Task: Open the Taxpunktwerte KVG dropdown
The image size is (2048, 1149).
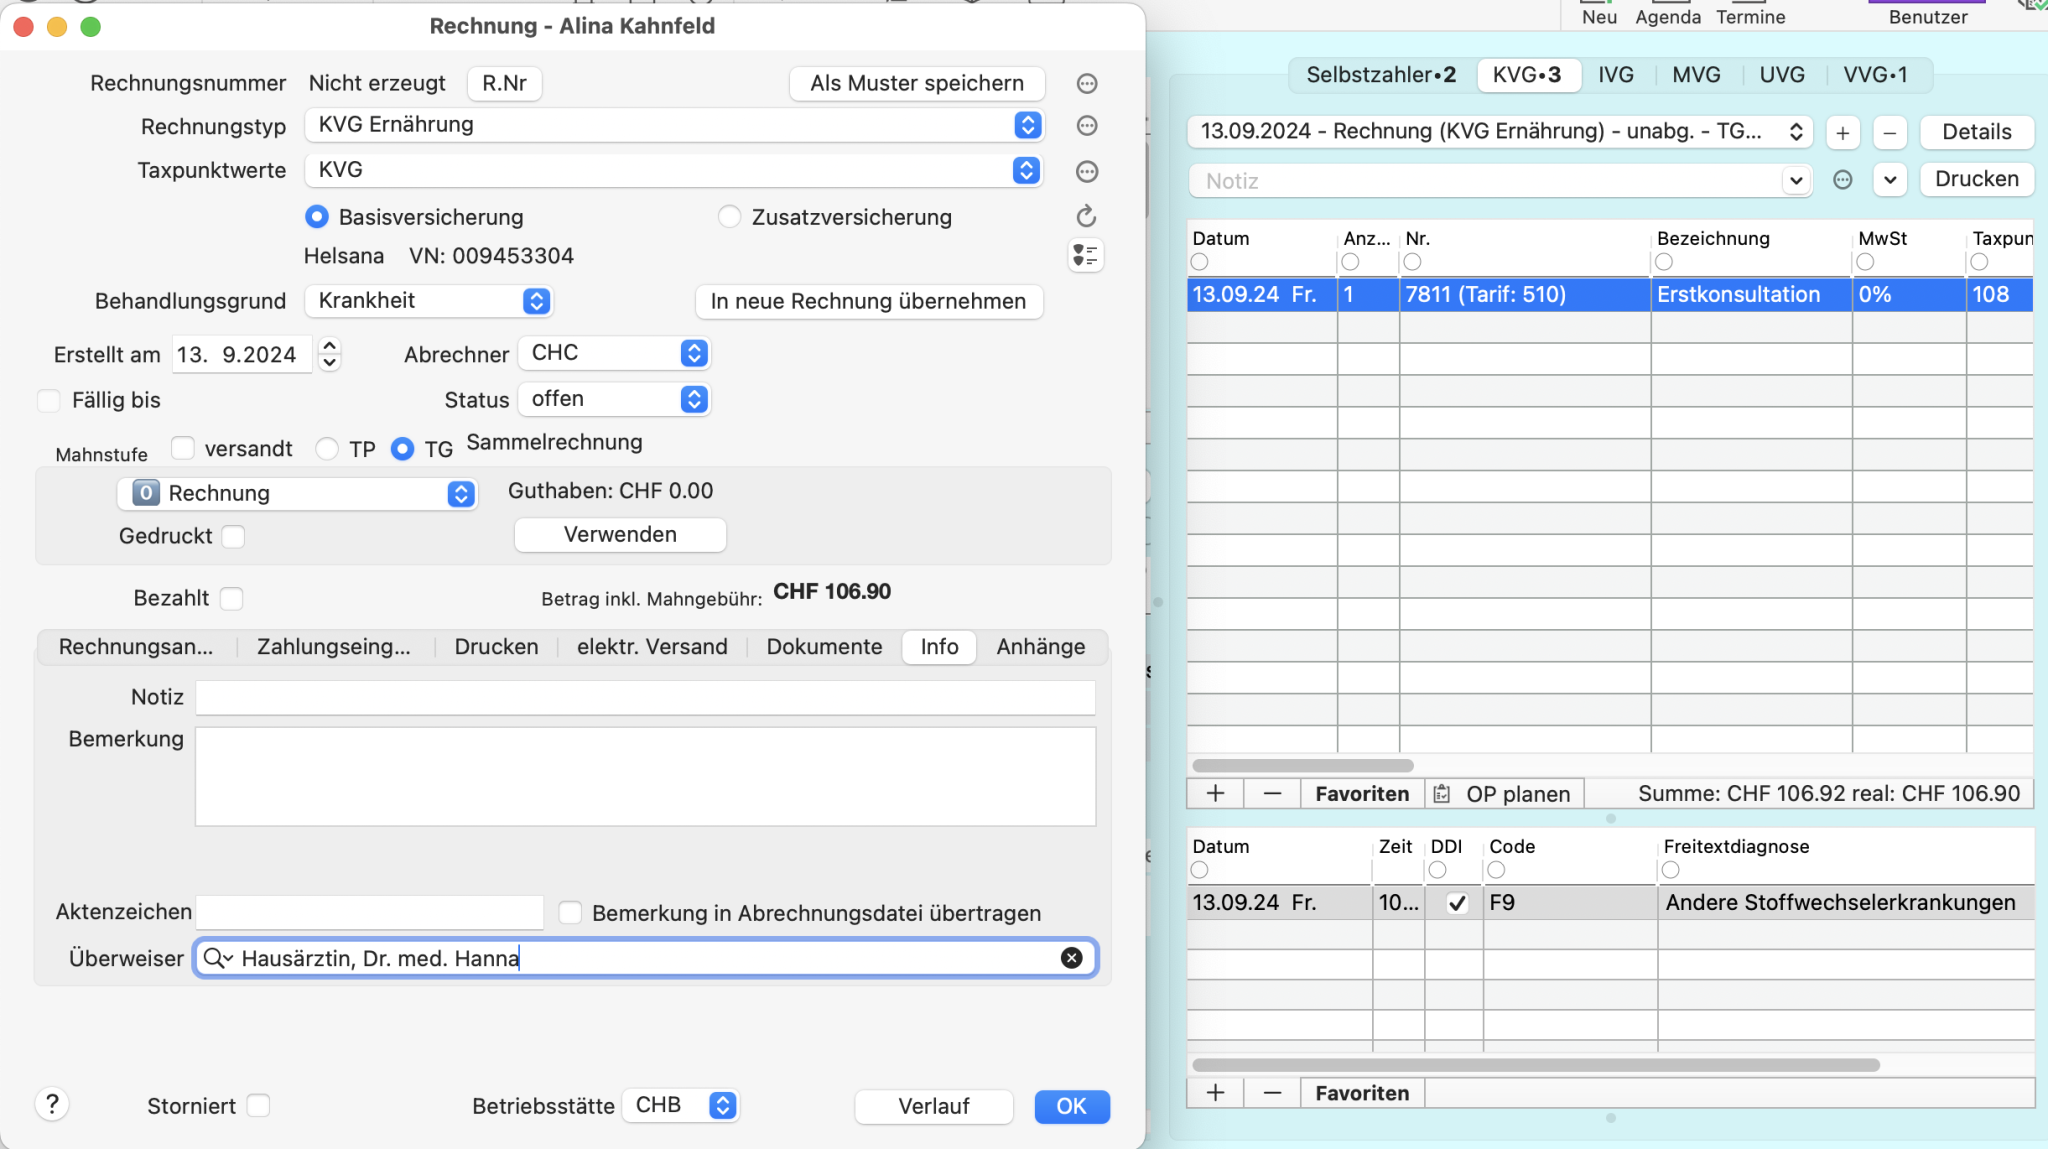Action: click(x=674, y=170)
